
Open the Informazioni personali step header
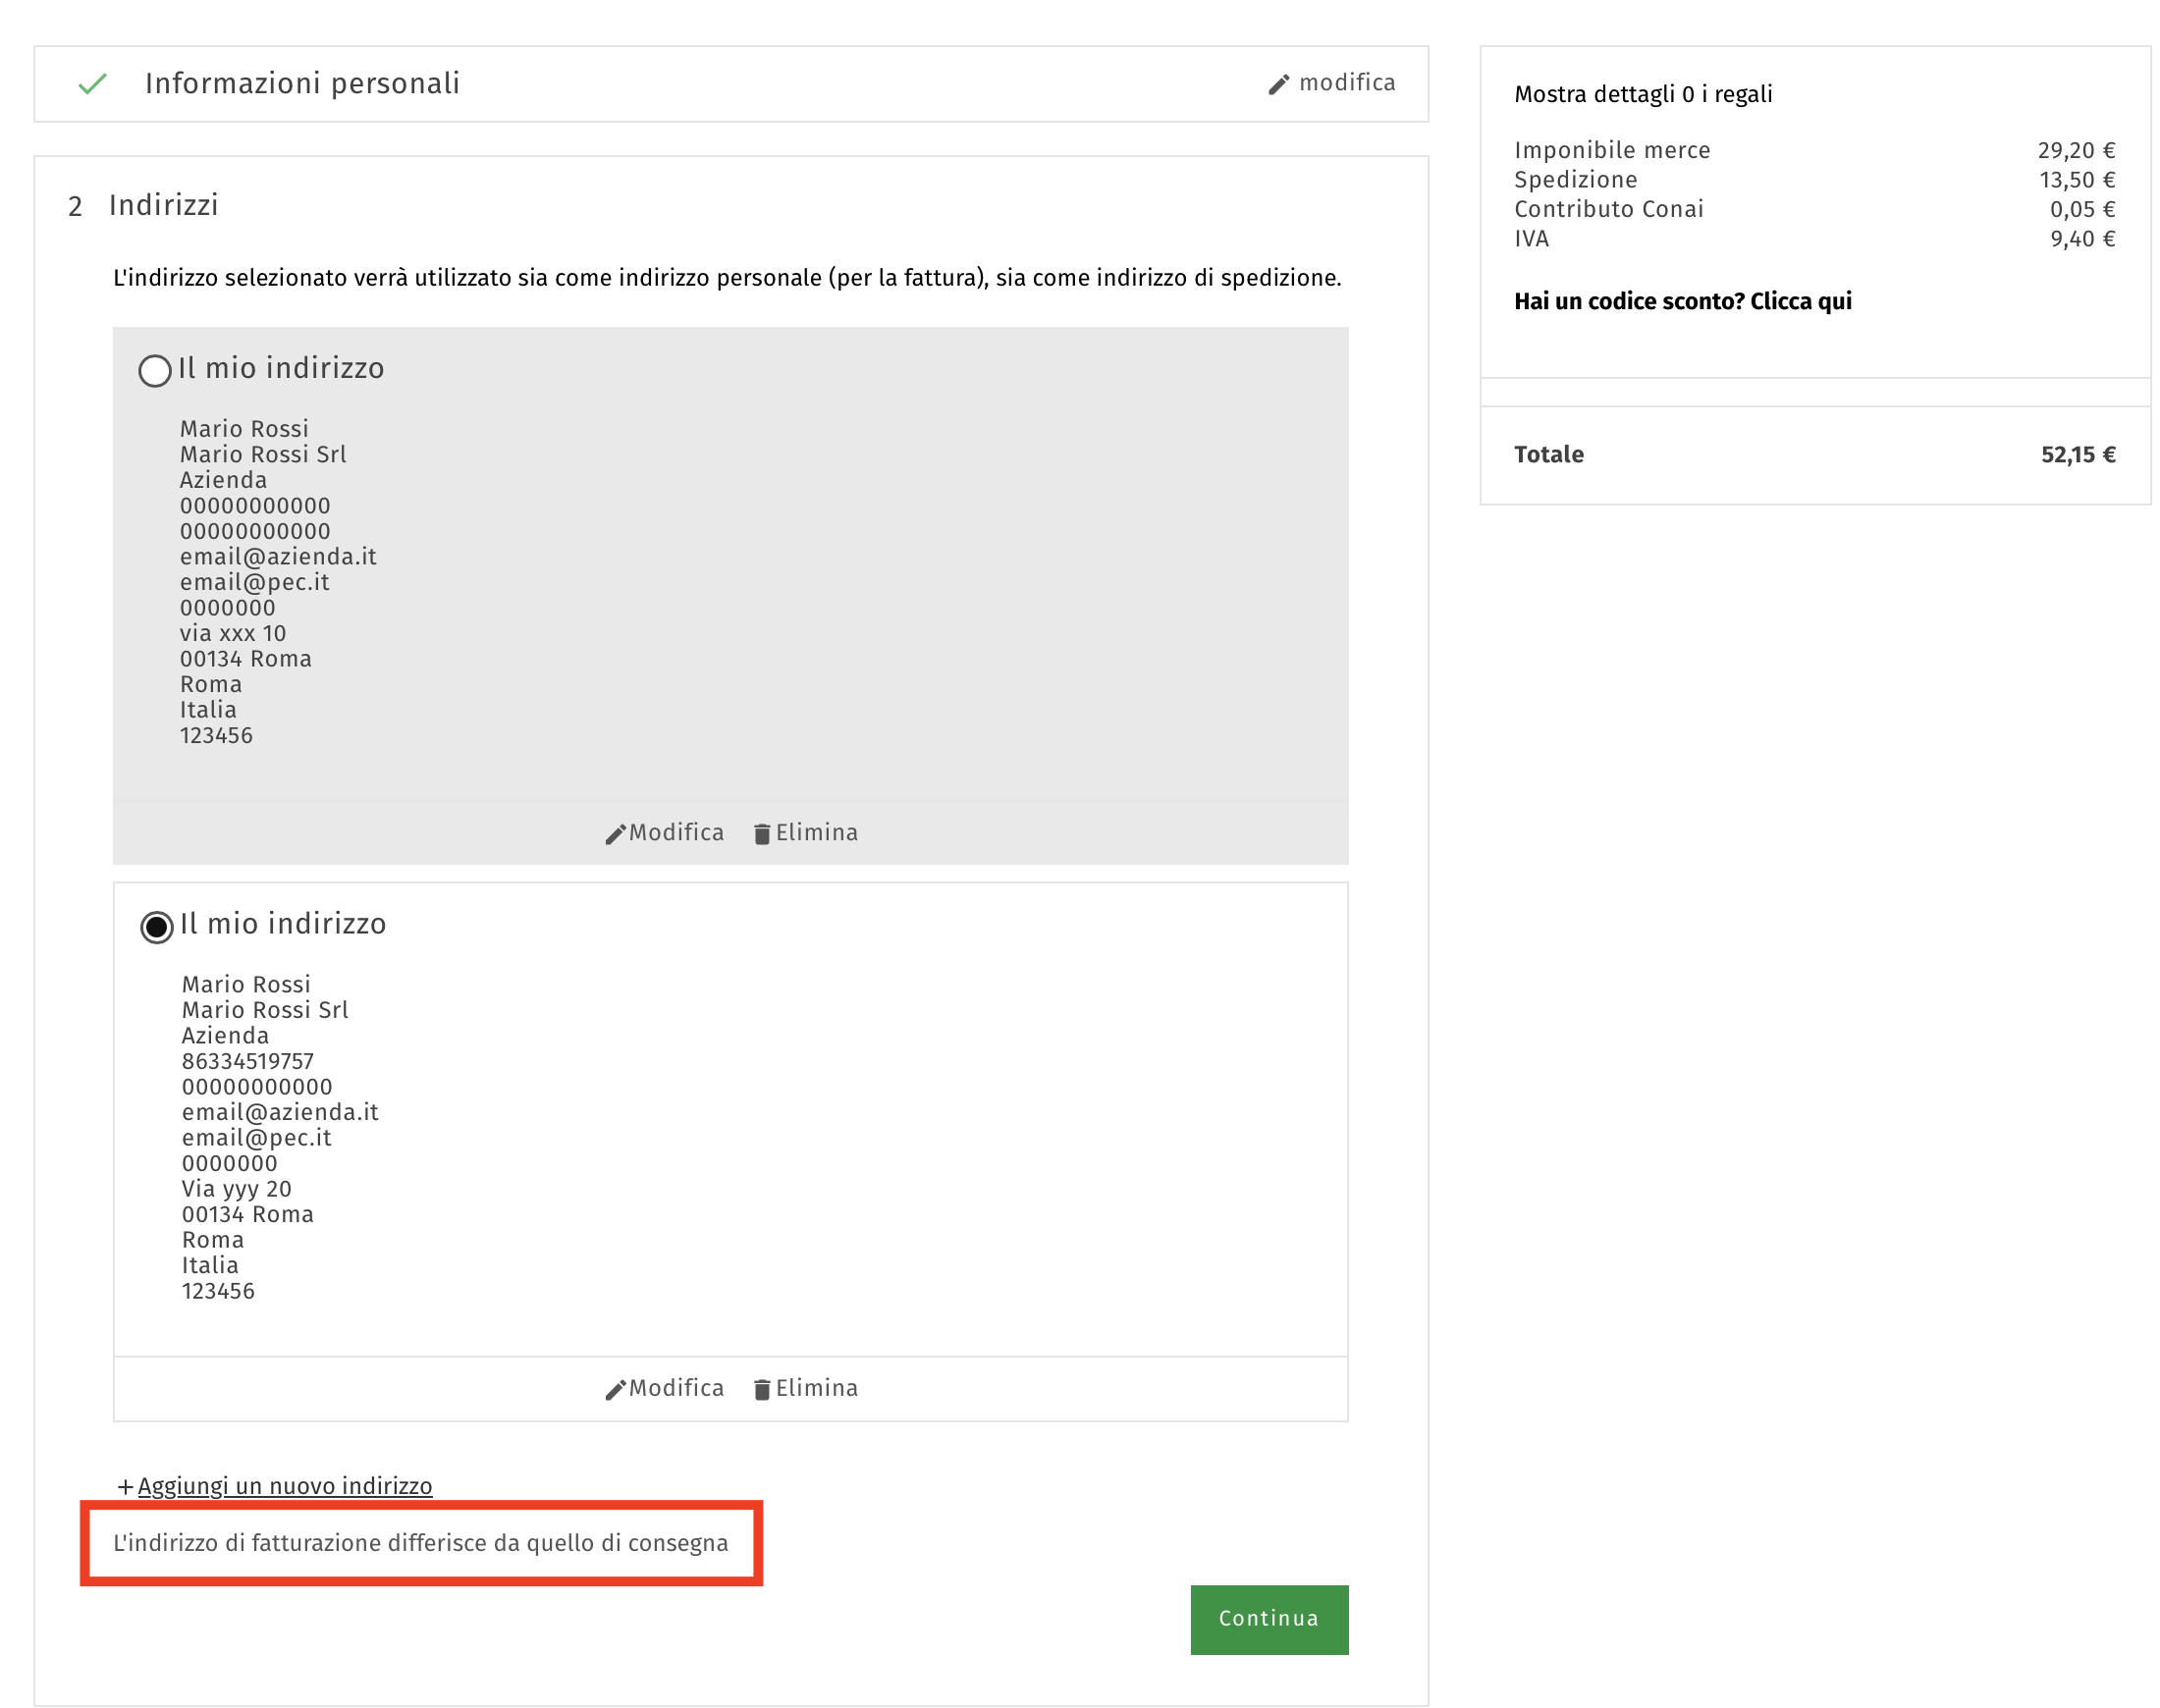tap(302, 84)
